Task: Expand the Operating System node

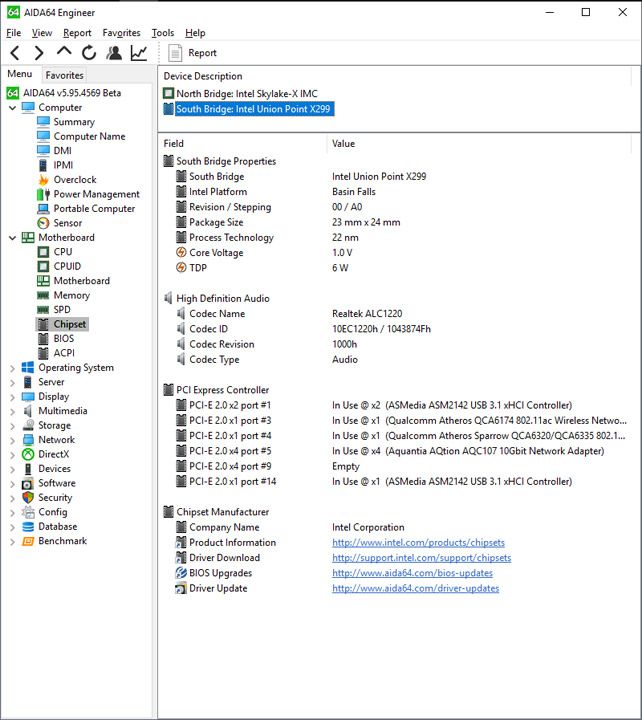Action: 12,368
